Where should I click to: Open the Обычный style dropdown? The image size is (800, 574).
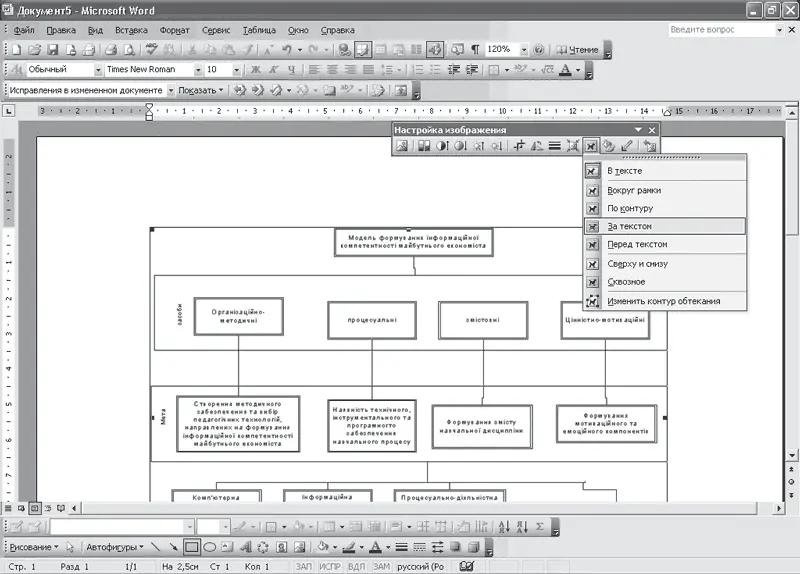point(97,69)
